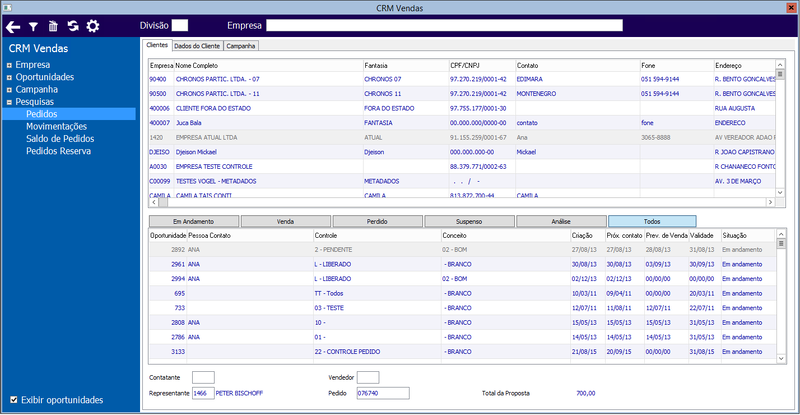Select client EMPRESA ATUAL LTDA
This screenshot has width=800, height=415.
pos(462,137)
